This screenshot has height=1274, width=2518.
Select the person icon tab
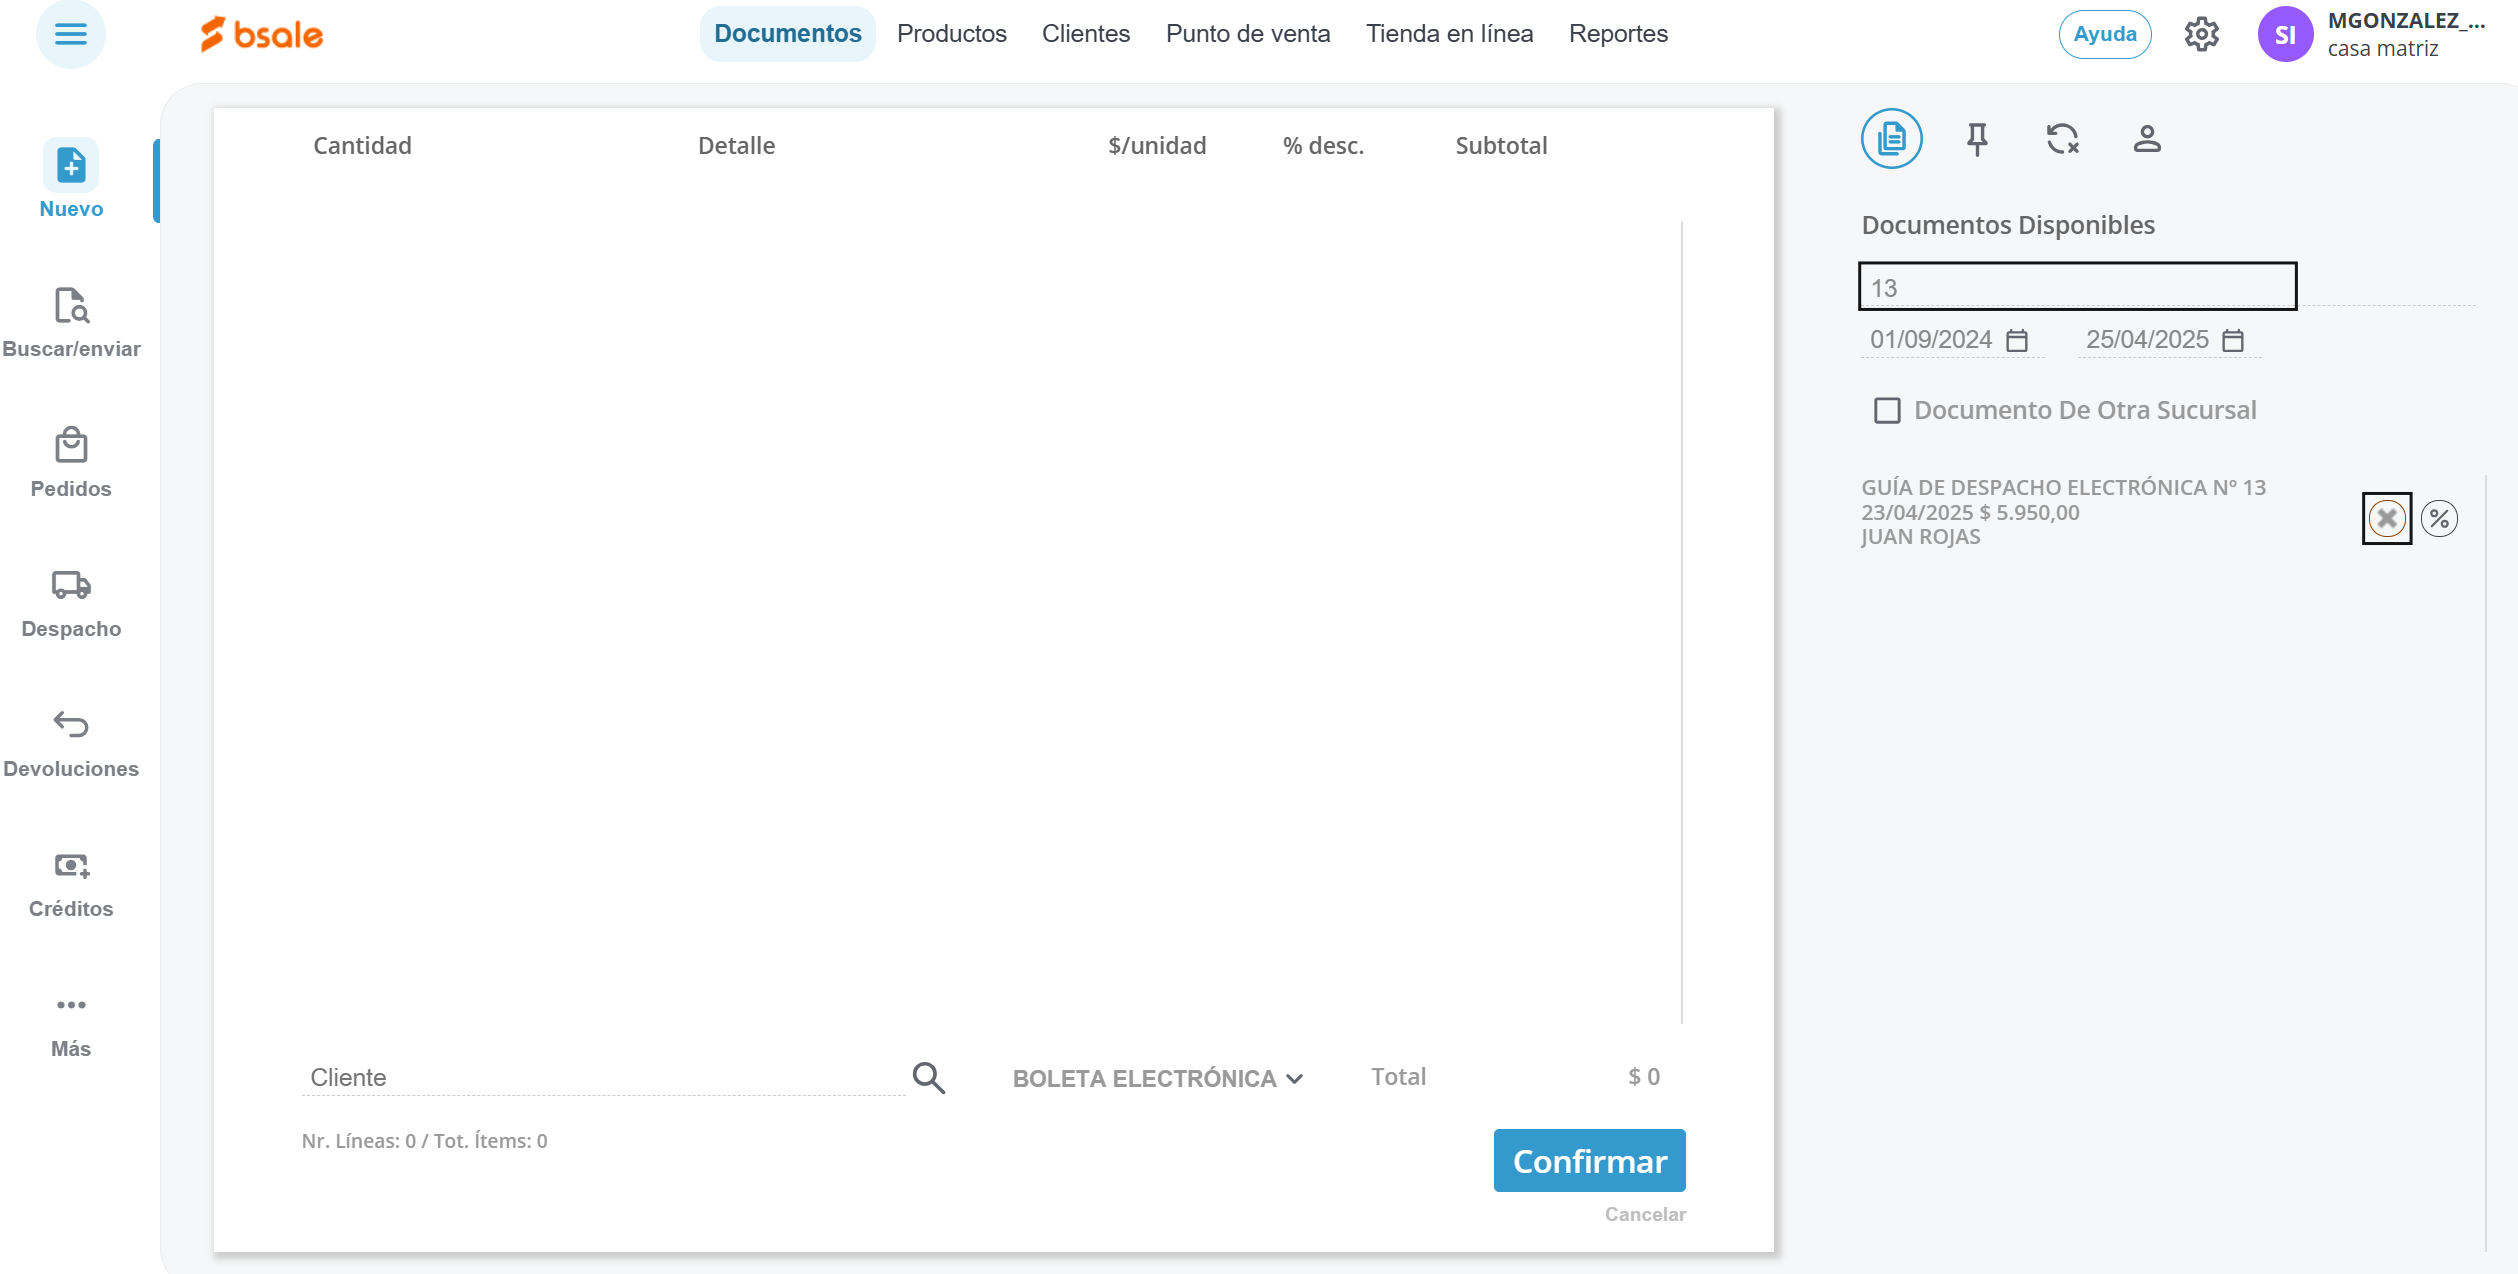tap(2147, 139)
